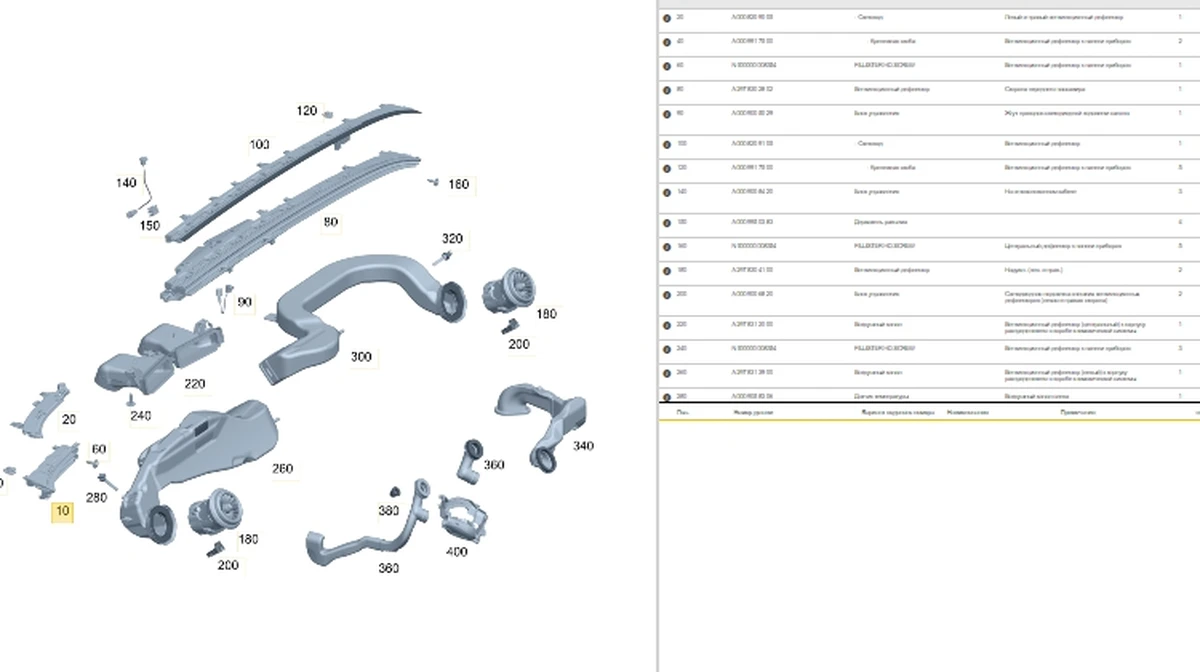This screenshot has height=672, width=1200.
Task: Open the info icon for position 220
Action: pos(667,325)
